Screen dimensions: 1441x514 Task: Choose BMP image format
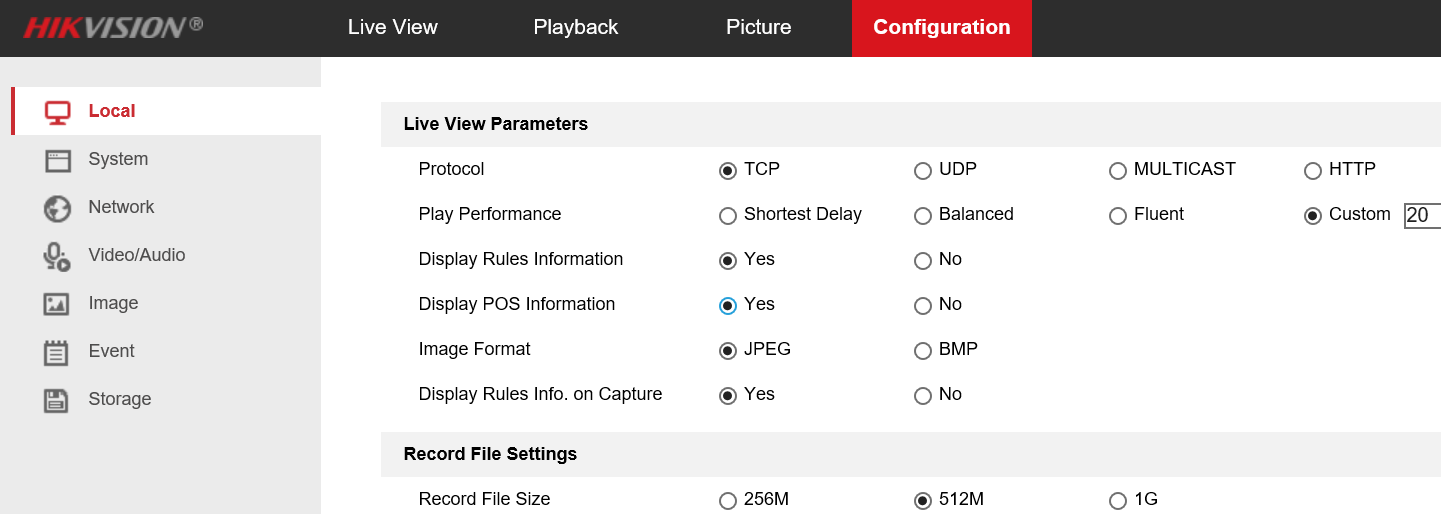point(923,351)
